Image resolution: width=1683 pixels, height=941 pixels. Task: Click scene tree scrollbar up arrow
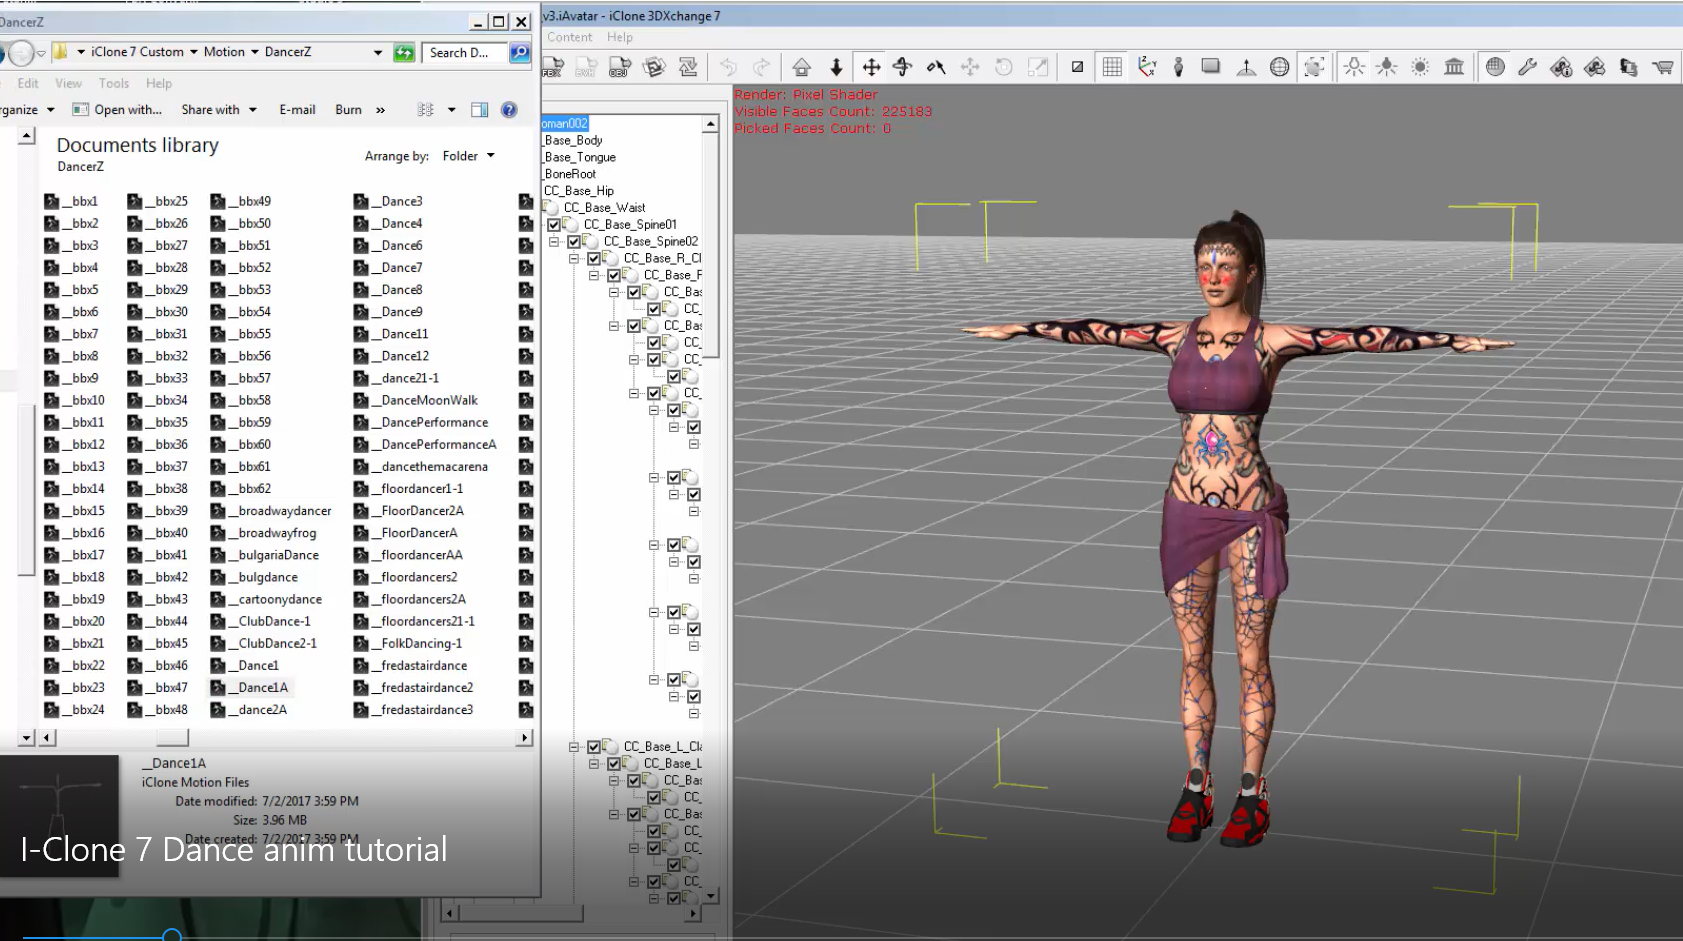[711, 124]
